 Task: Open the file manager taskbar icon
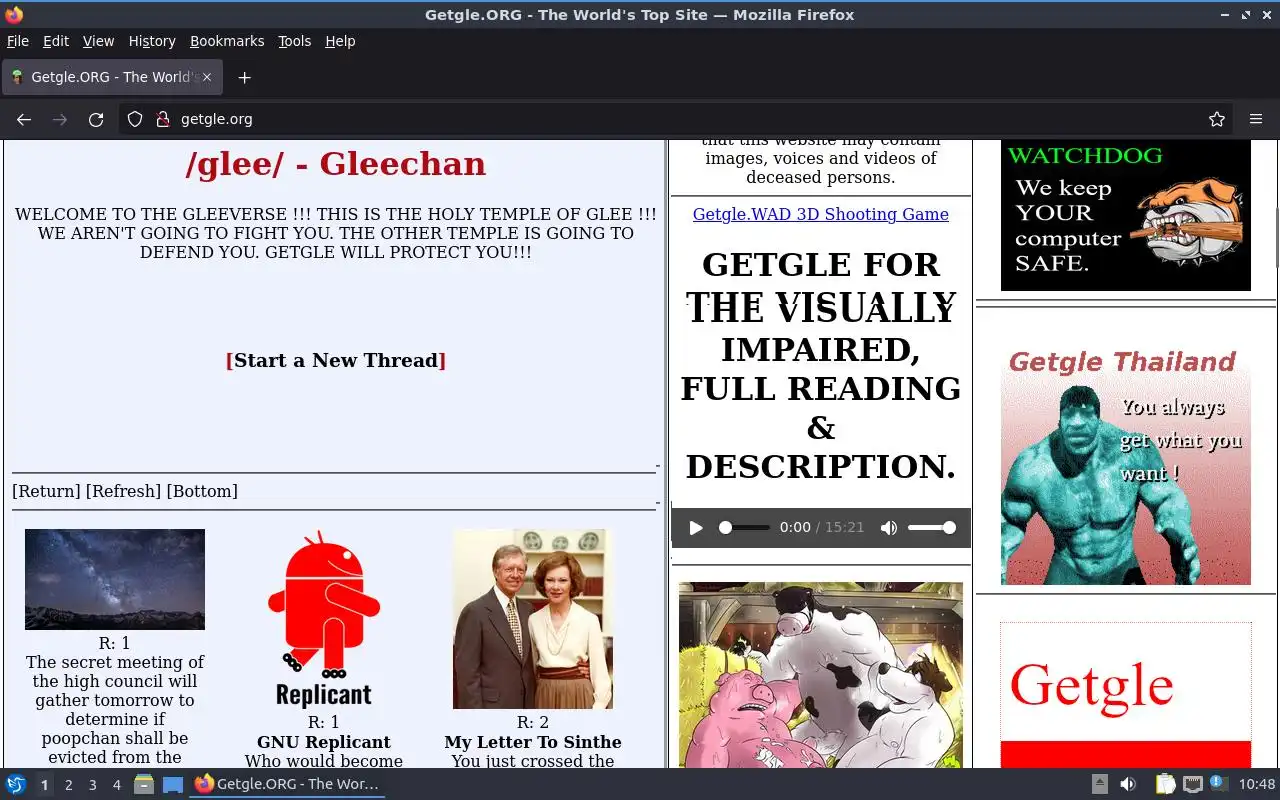(144, 785)
